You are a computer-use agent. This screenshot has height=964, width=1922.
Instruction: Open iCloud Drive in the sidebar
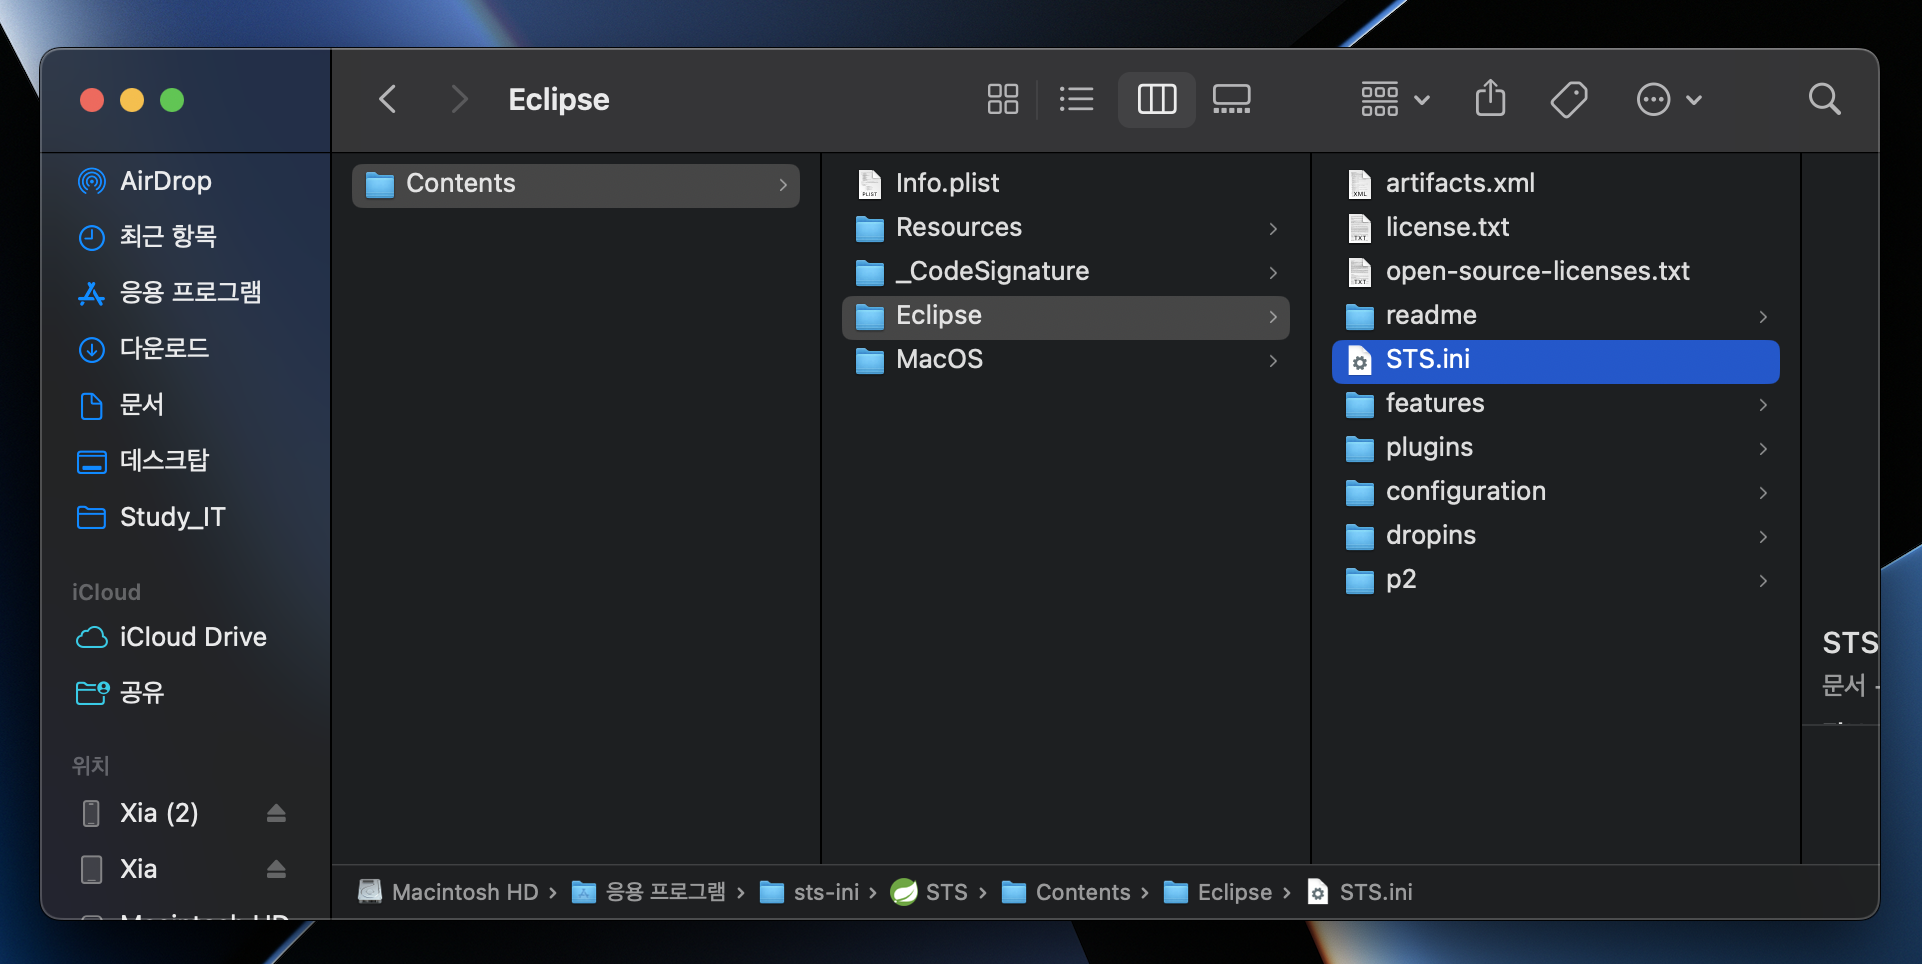tap(192, 637)
